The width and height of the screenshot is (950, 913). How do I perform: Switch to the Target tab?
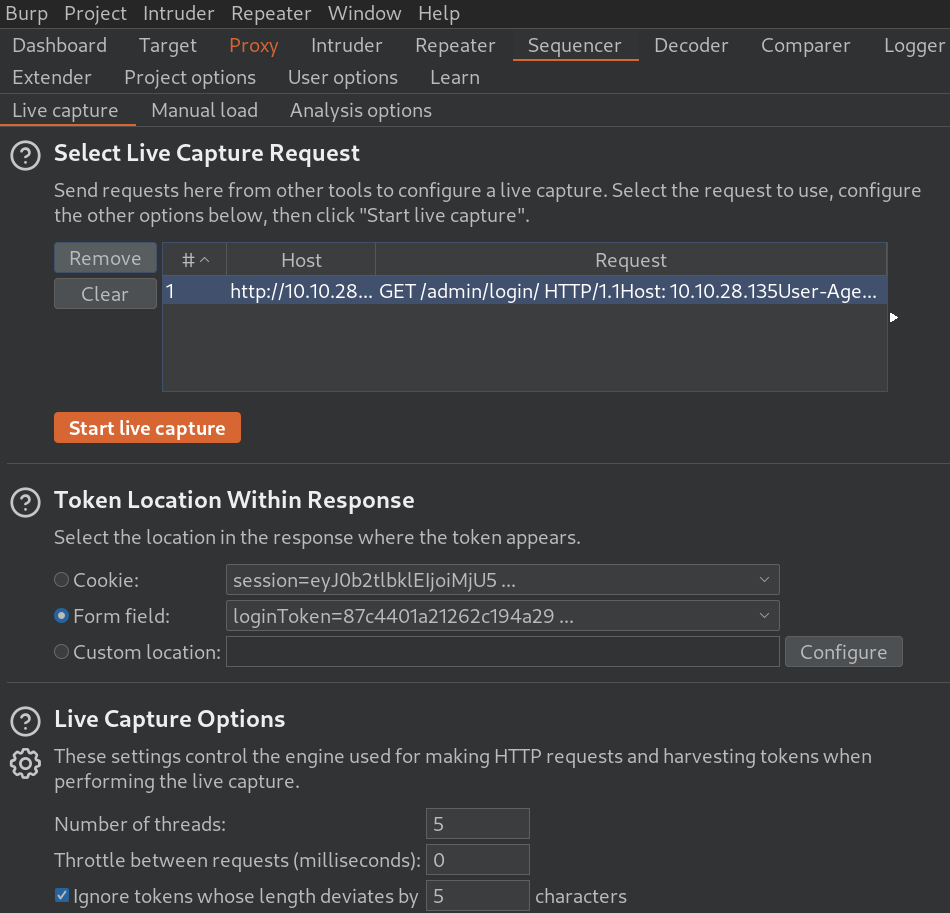click(168, 45)
